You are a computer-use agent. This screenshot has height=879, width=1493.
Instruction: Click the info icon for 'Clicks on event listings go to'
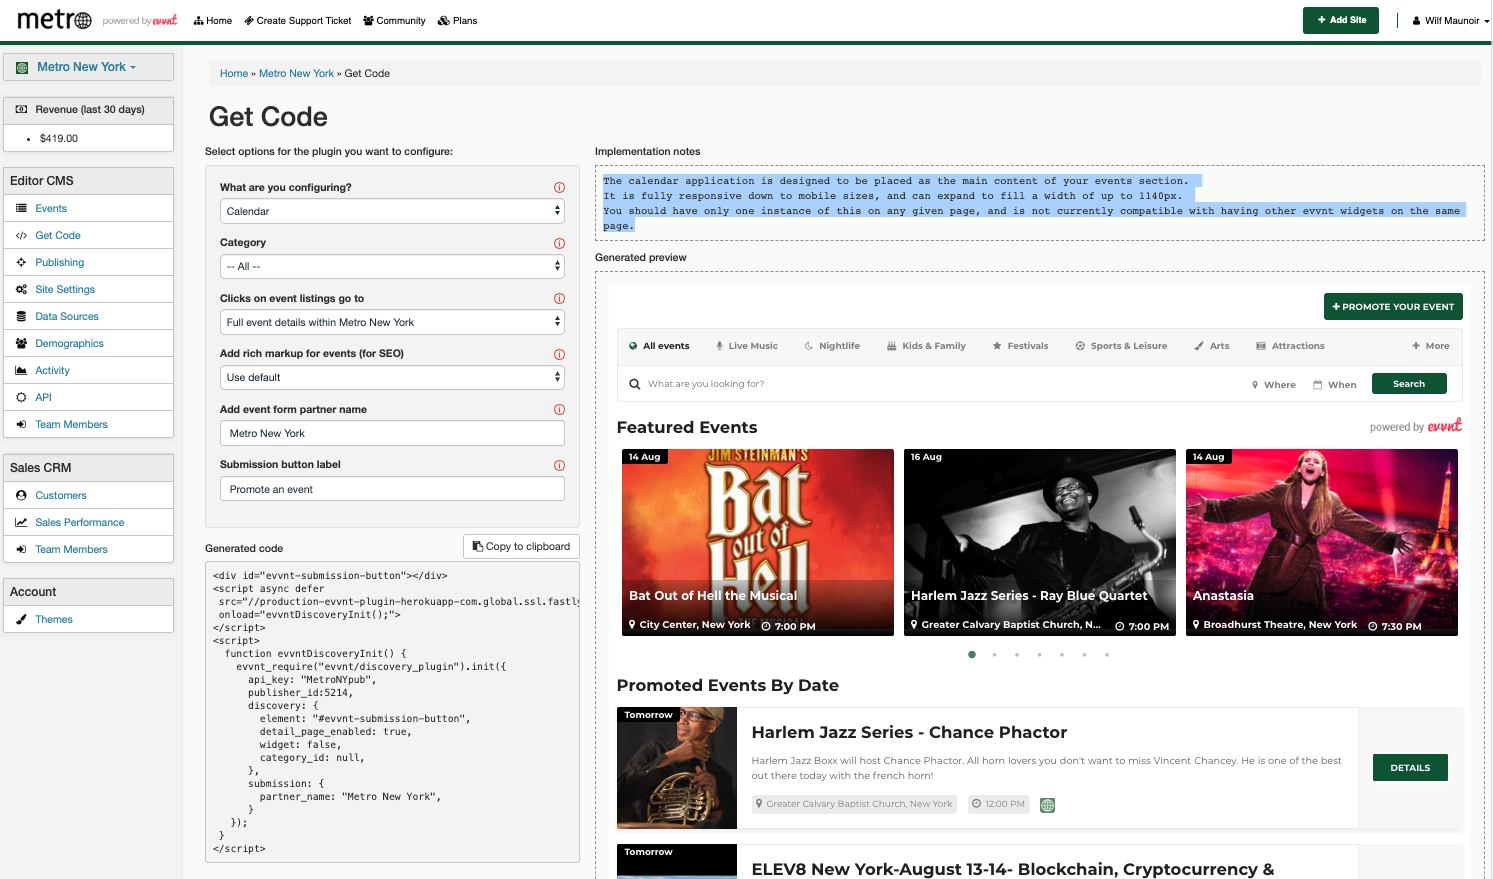(559, 299)
